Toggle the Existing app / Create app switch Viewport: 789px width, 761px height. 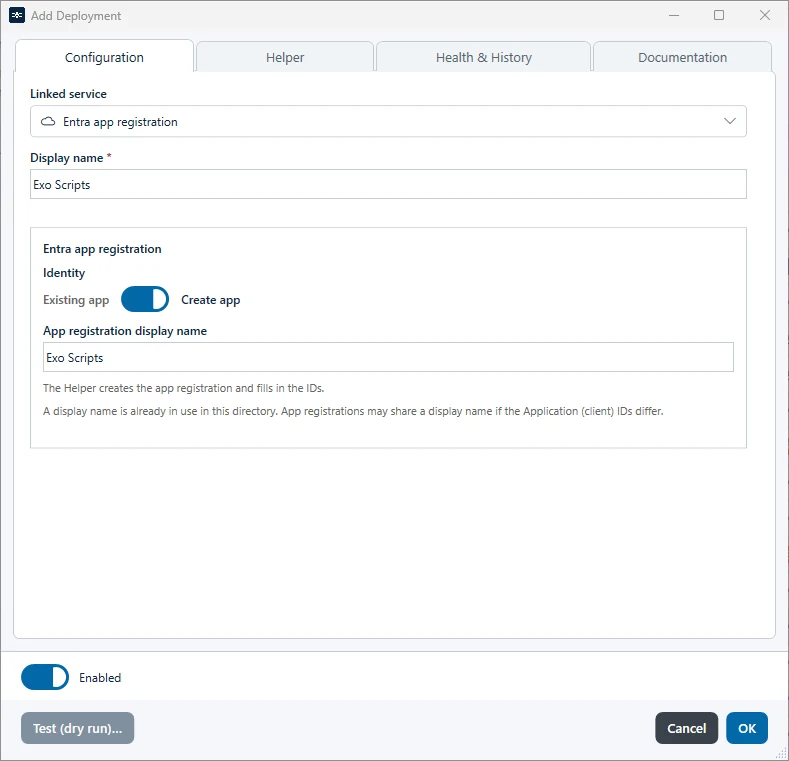[145, 299]
